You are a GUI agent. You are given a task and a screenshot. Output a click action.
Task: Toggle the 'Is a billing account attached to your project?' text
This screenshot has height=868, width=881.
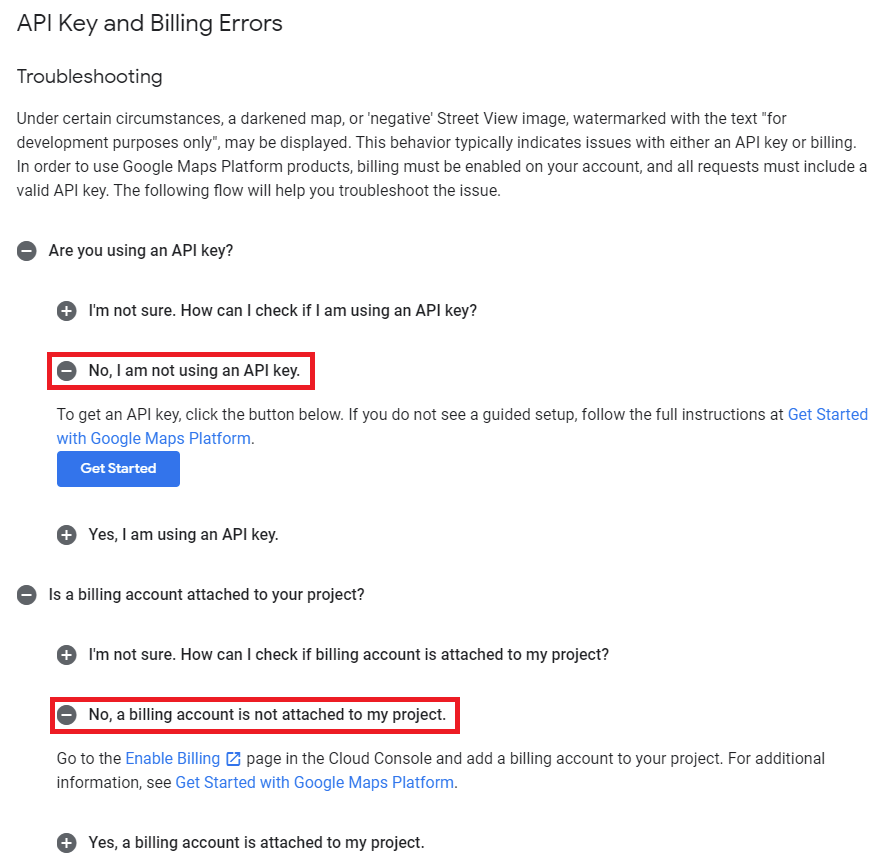tap(207, 595)
